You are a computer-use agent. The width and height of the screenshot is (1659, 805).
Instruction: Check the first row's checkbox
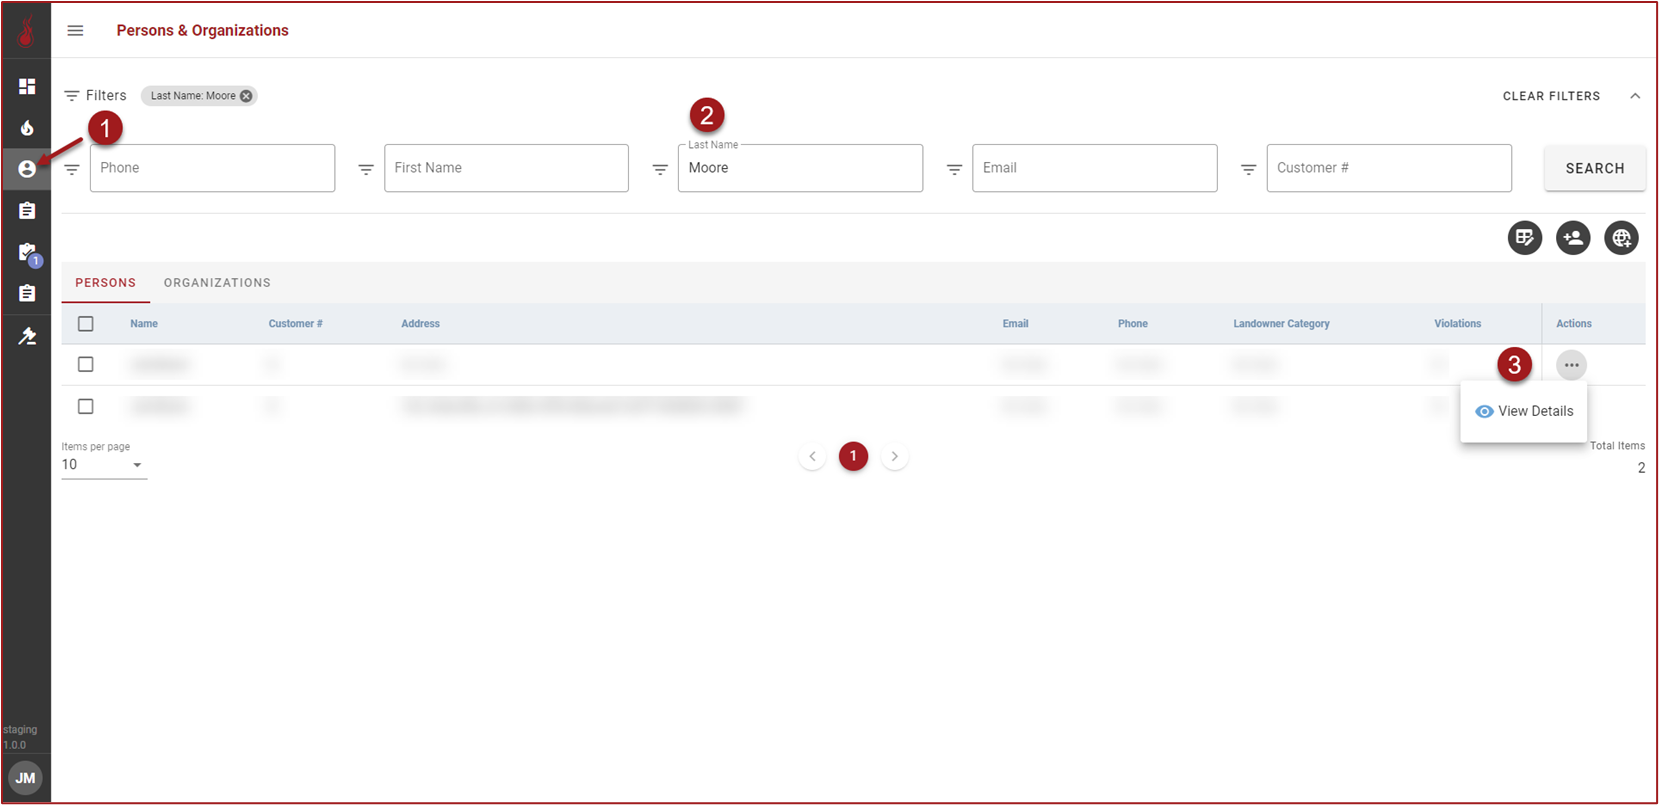pyautogui.click(x=86, y=365)
